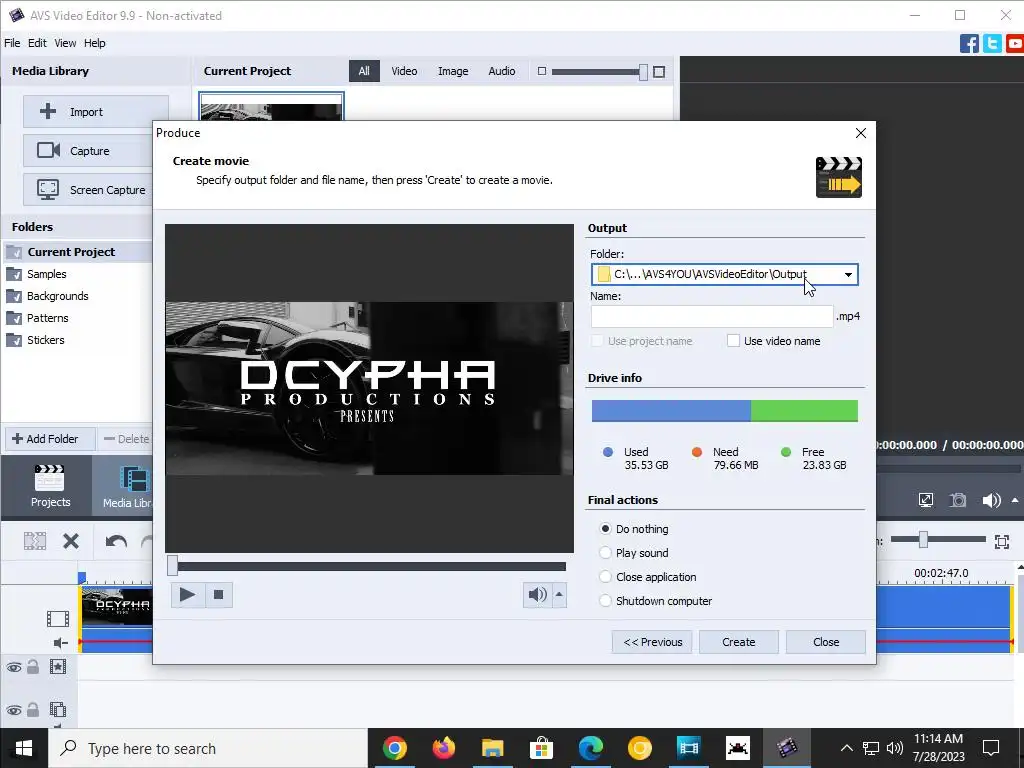
Task: Click the large thumbnail size icon
Action: [x=659, y=71]
